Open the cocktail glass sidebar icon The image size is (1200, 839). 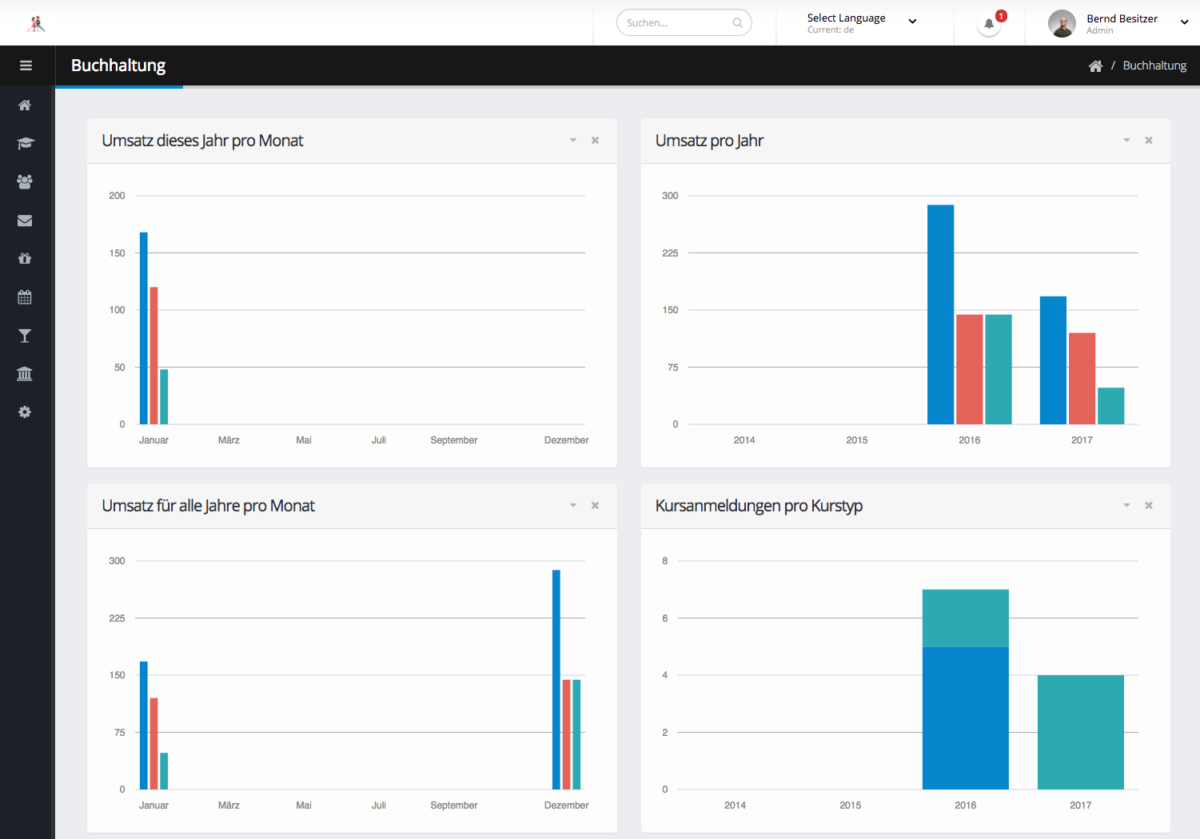pyautogui.click(x=25, y=335)
